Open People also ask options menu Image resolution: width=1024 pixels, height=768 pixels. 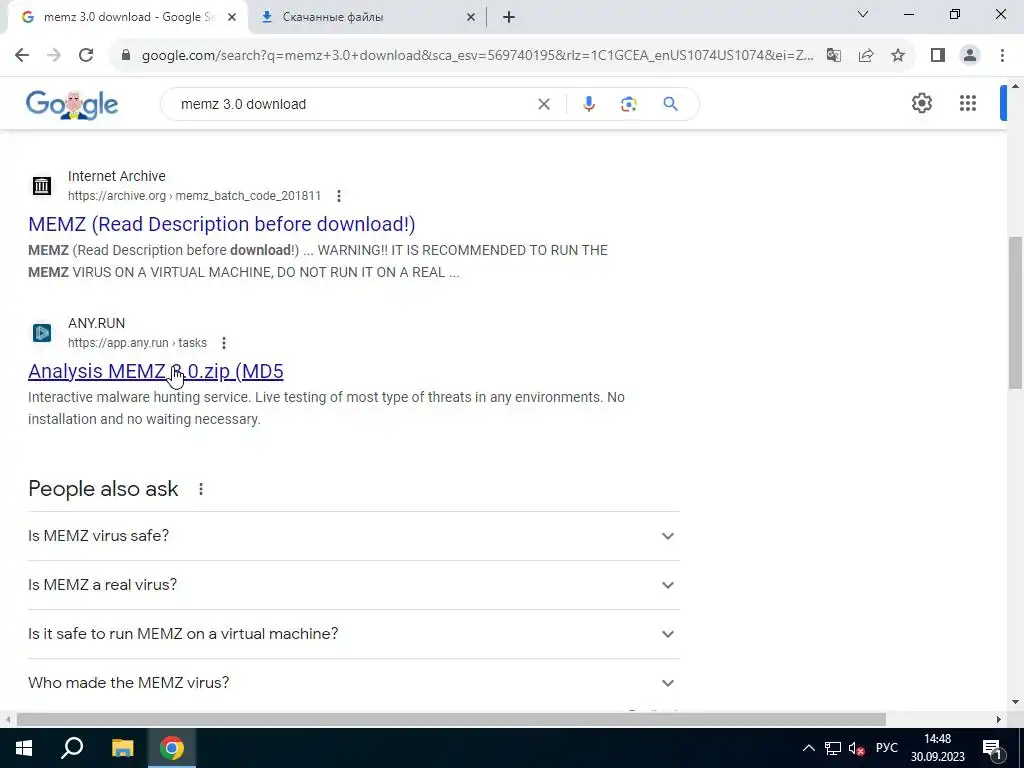point(200,489)
